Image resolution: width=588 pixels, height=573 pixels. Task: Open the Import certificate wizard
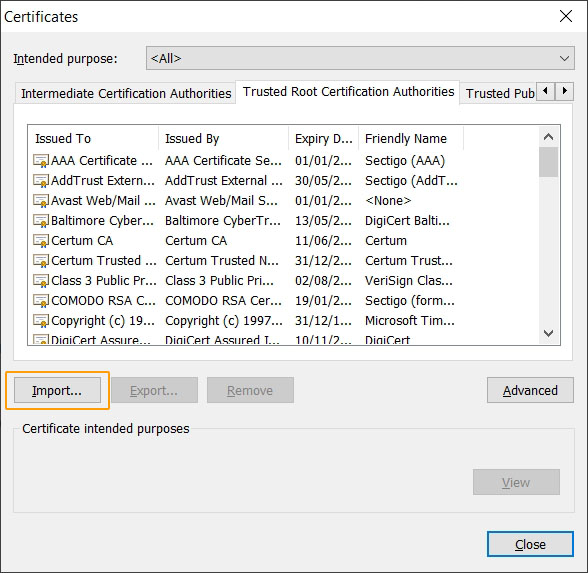click(x=57, y=390)
